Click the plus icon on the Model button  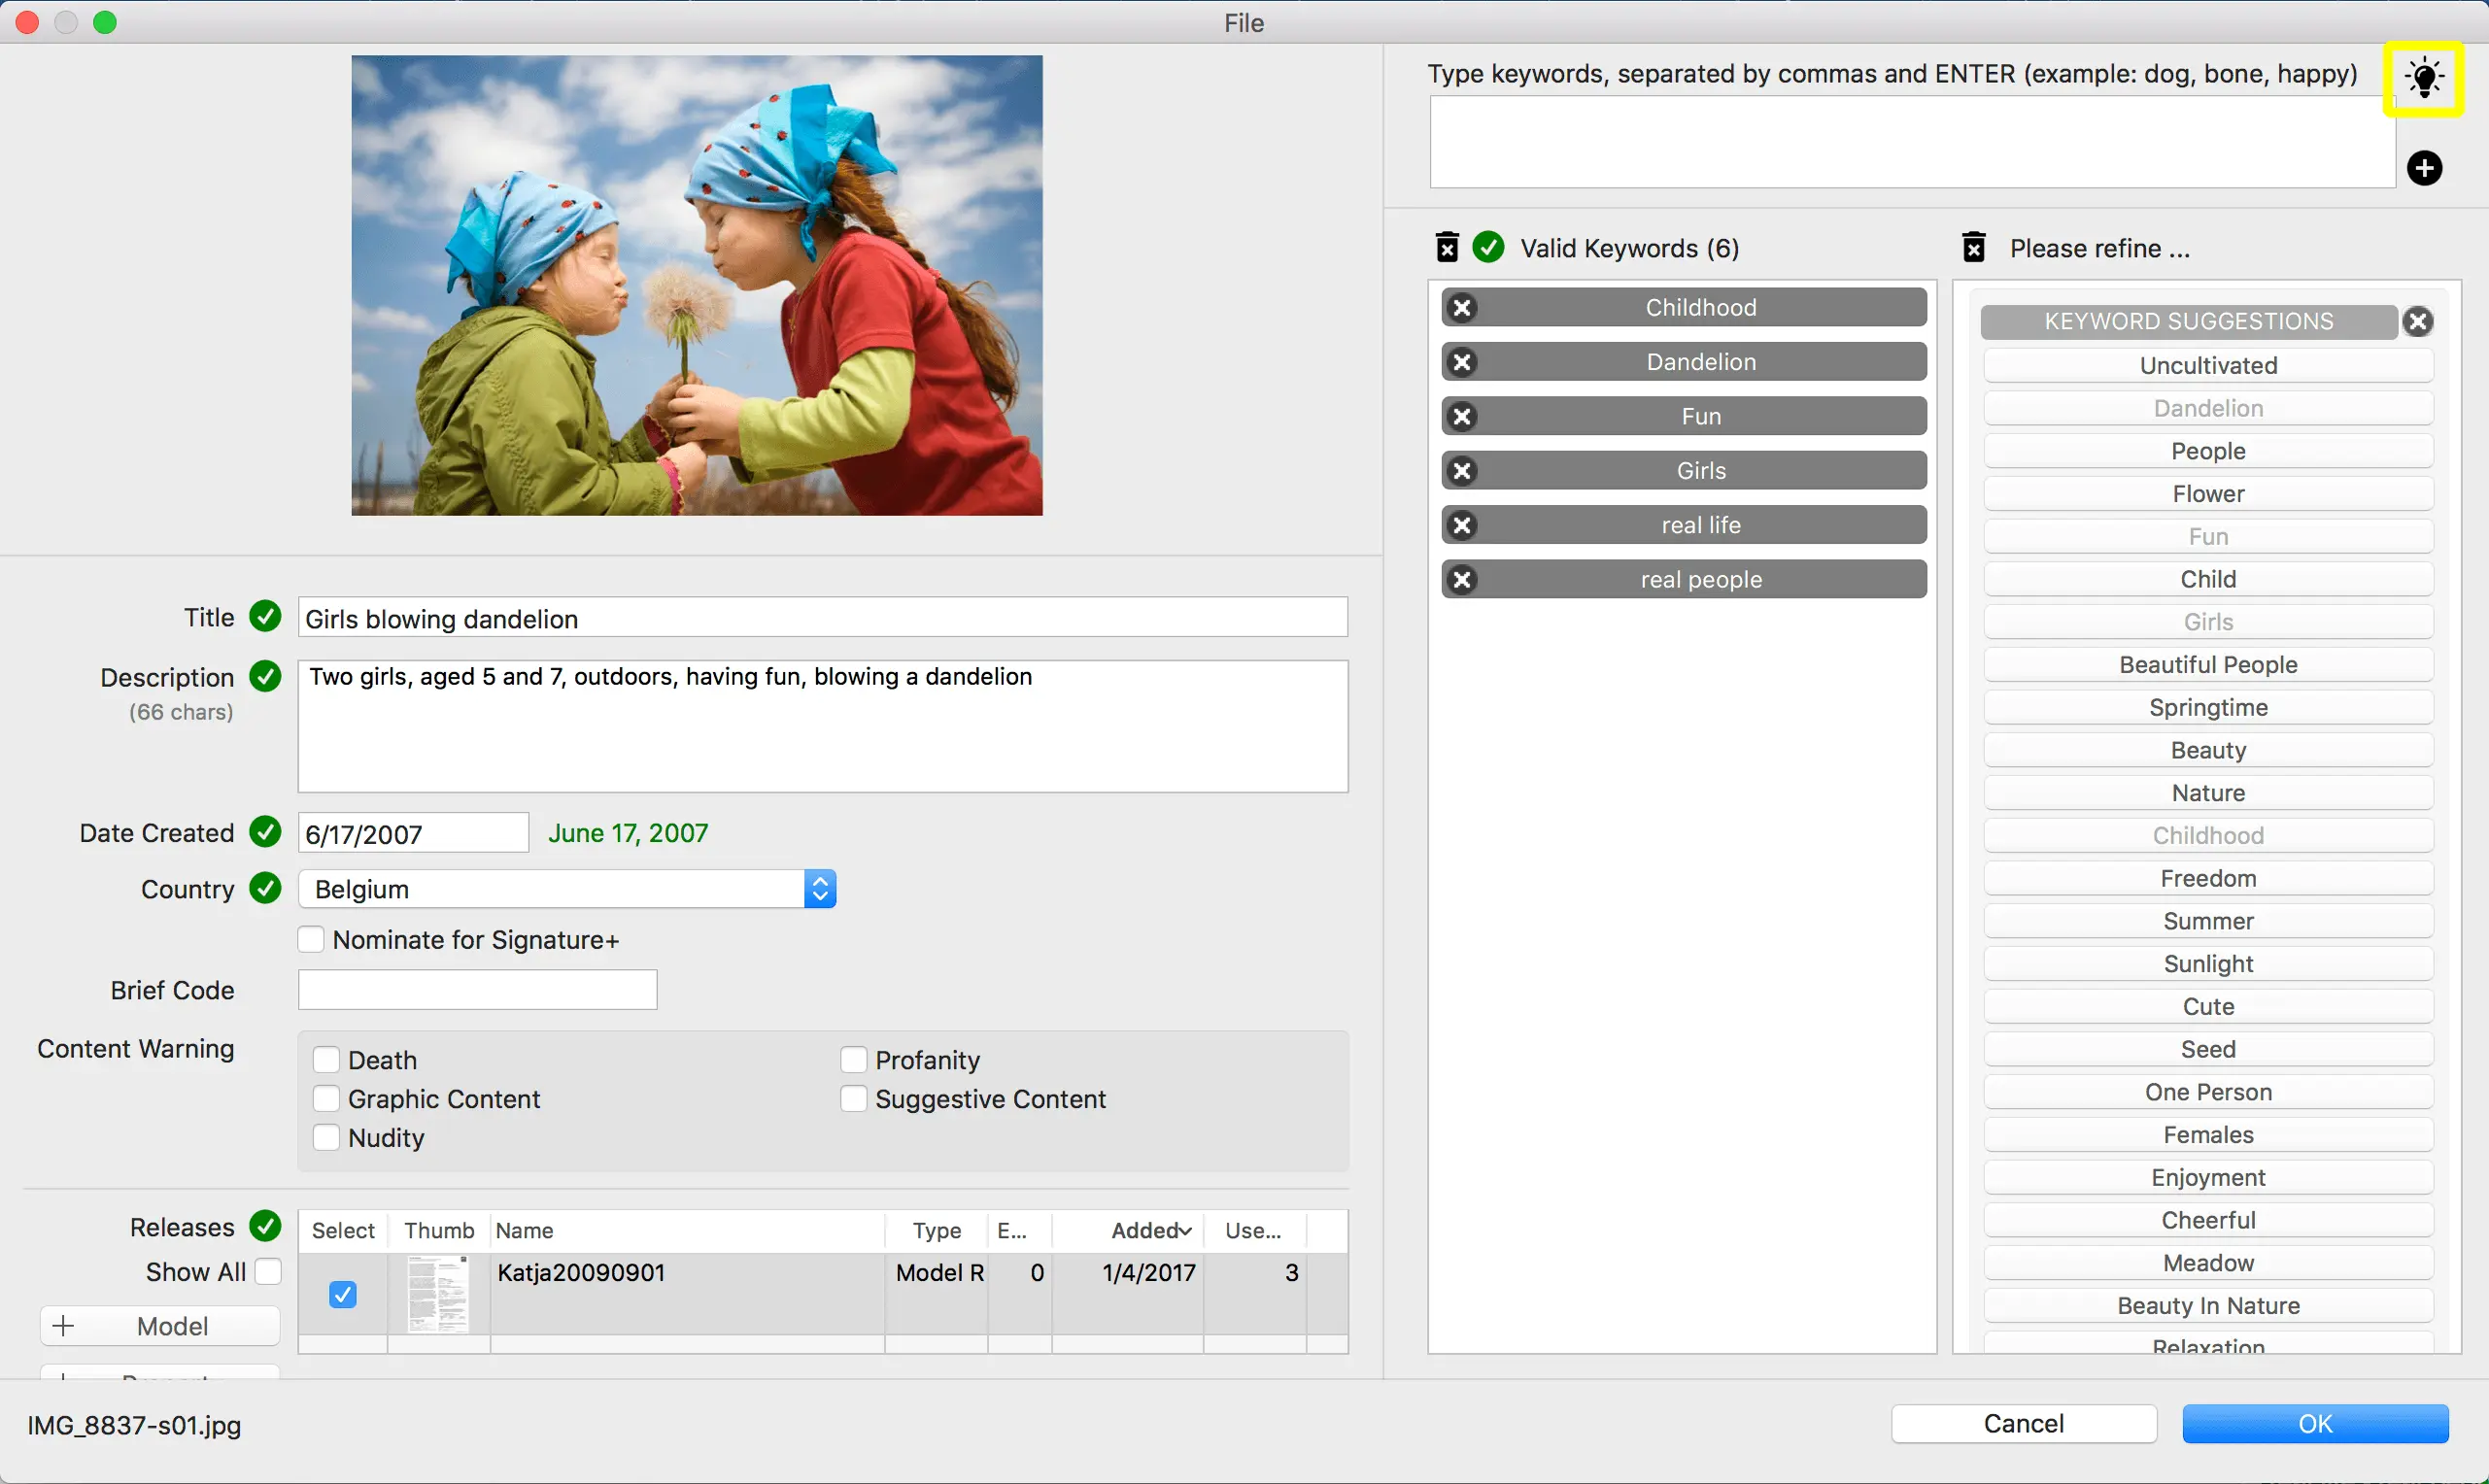(63, 1326)
